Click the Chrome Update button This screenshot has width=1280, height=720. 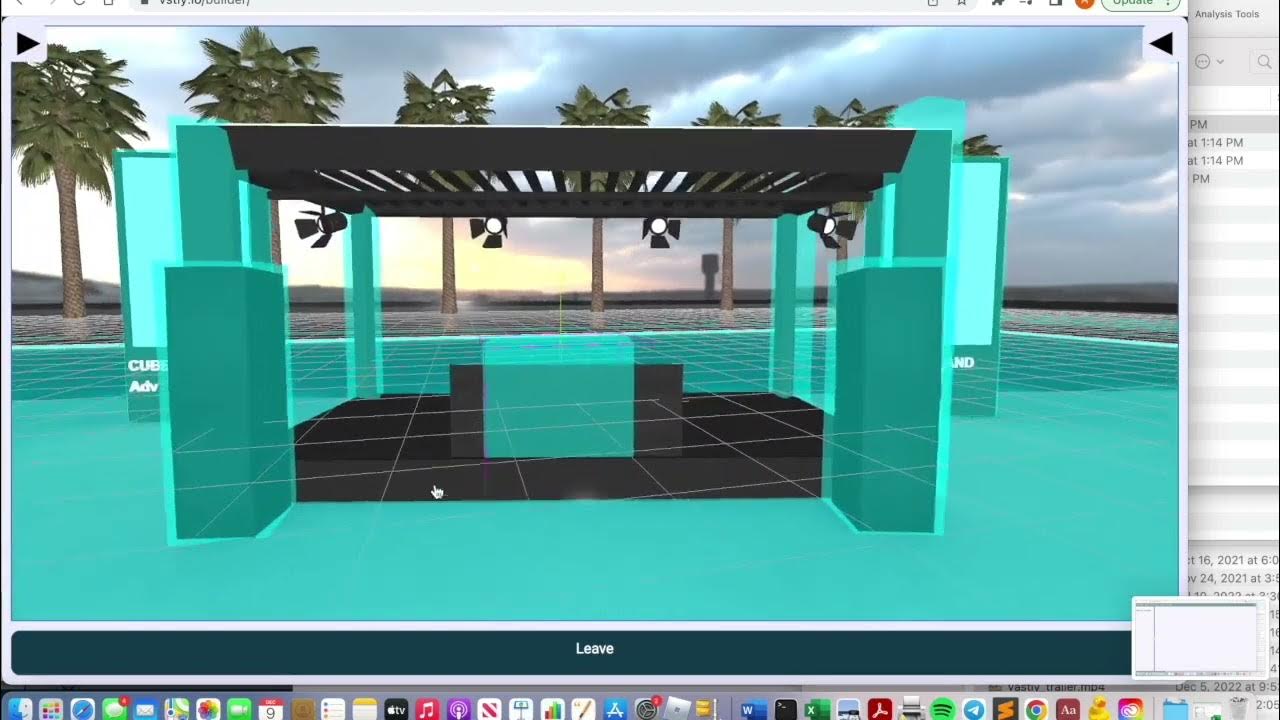click(1140, 3)
